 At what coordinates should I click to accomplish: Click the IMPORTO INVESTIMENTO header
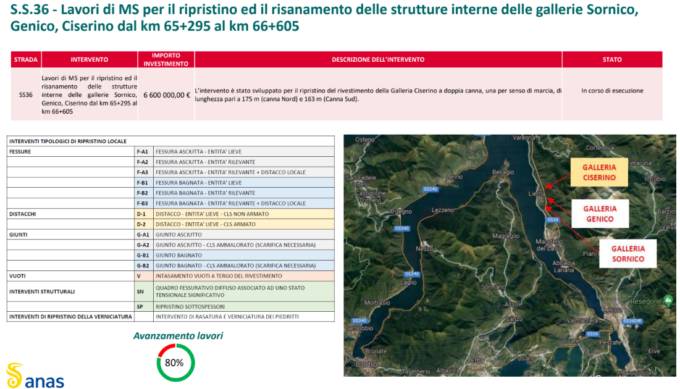[x=166, y=59]
